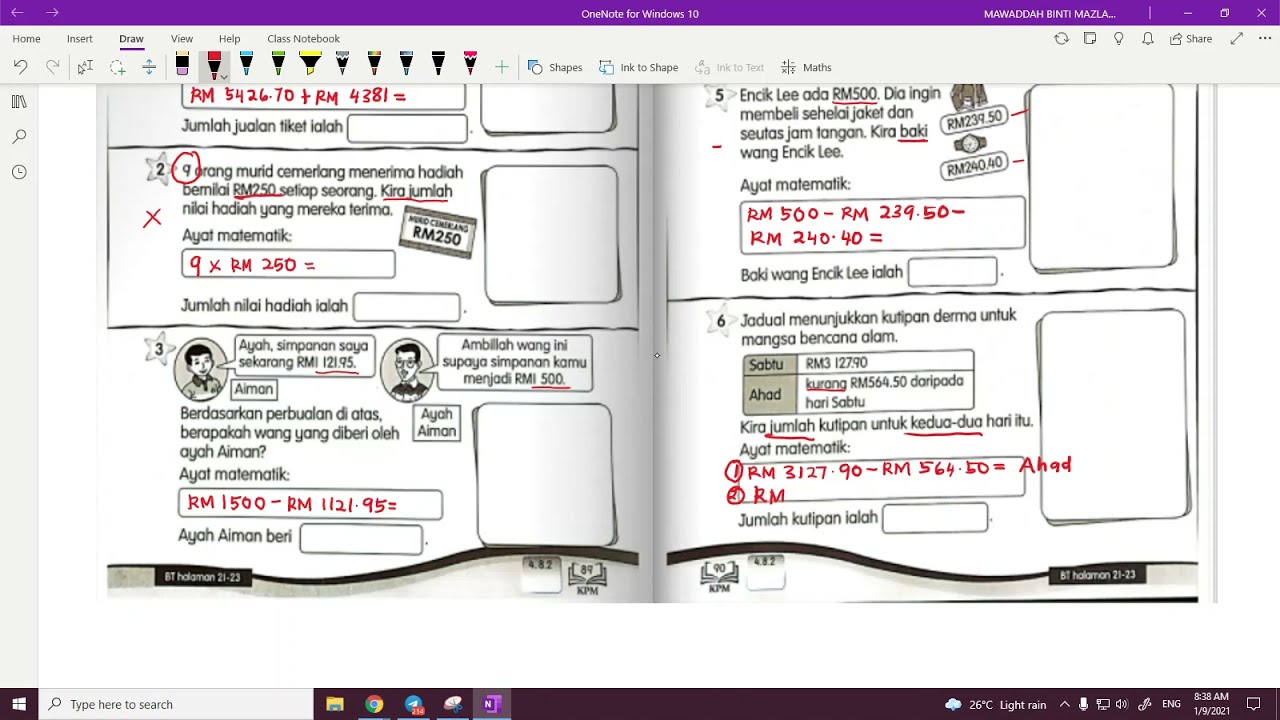Click the account name MAWADDAH BINTI MAZLA...
The height and width of the screenshot is (720, 1280).
[x=1049, y=14]
